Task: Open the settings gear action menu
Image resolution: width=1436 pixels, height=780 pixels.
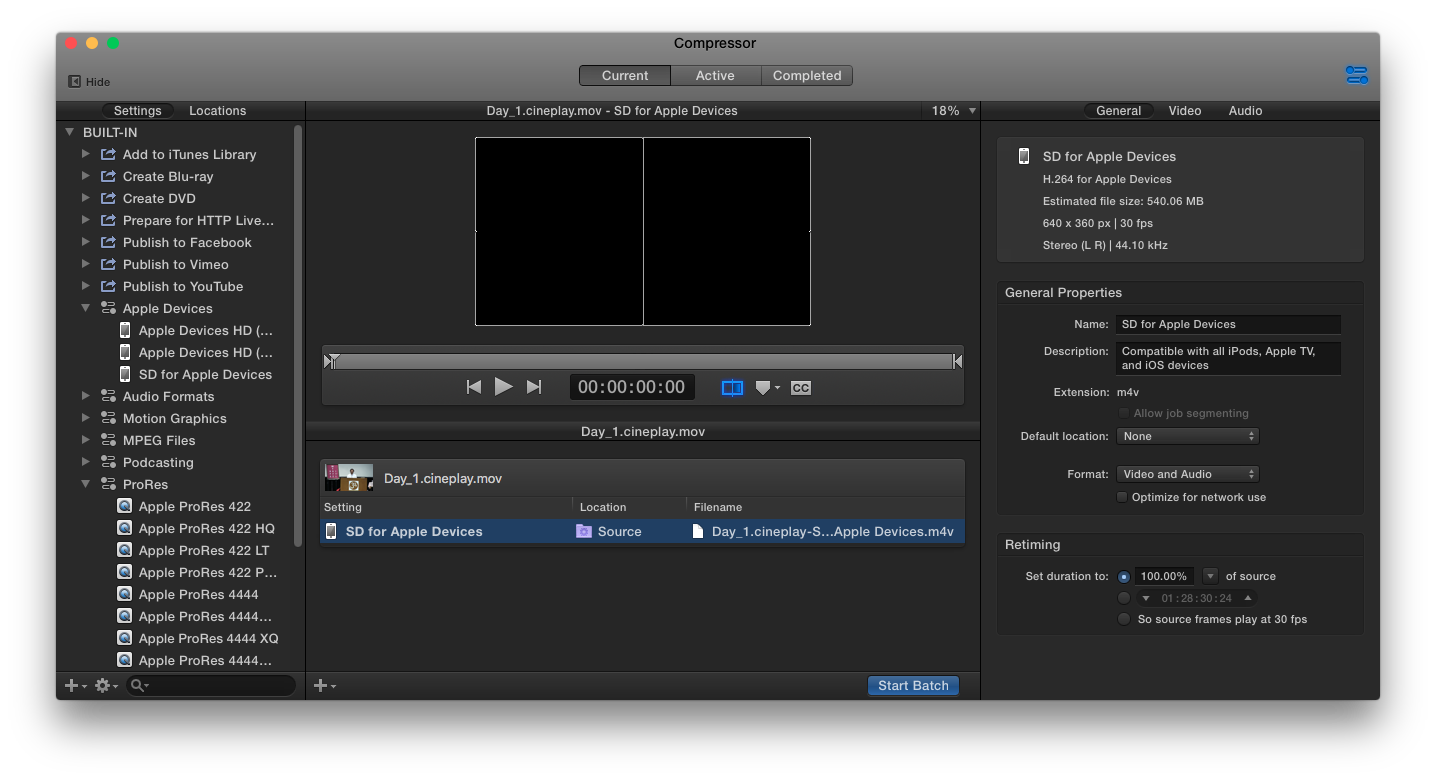Action: click(106, 685)
